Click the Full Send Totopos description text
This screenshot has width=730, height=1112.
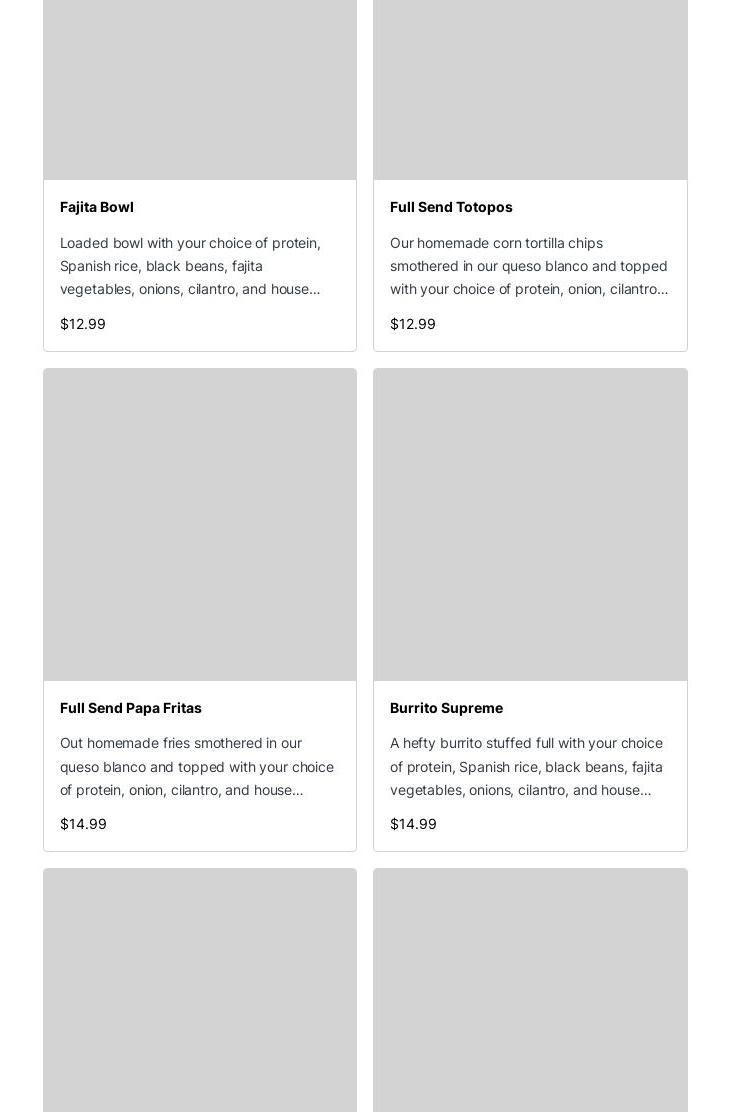(528, 266)
